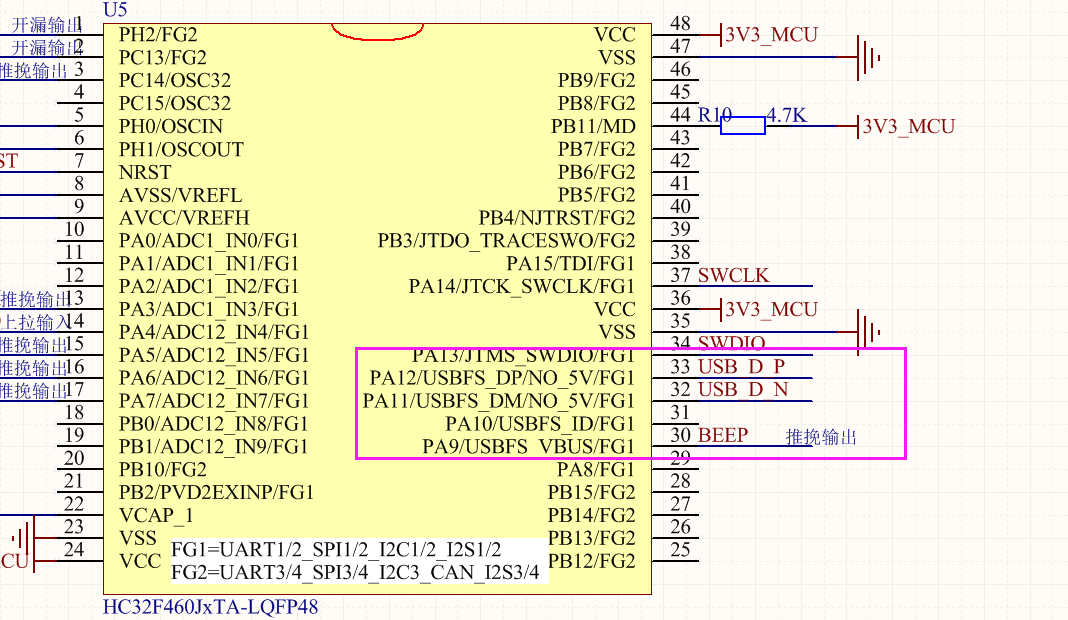
Task: Click pin name AVSS/VREFL
Action: 180,196
